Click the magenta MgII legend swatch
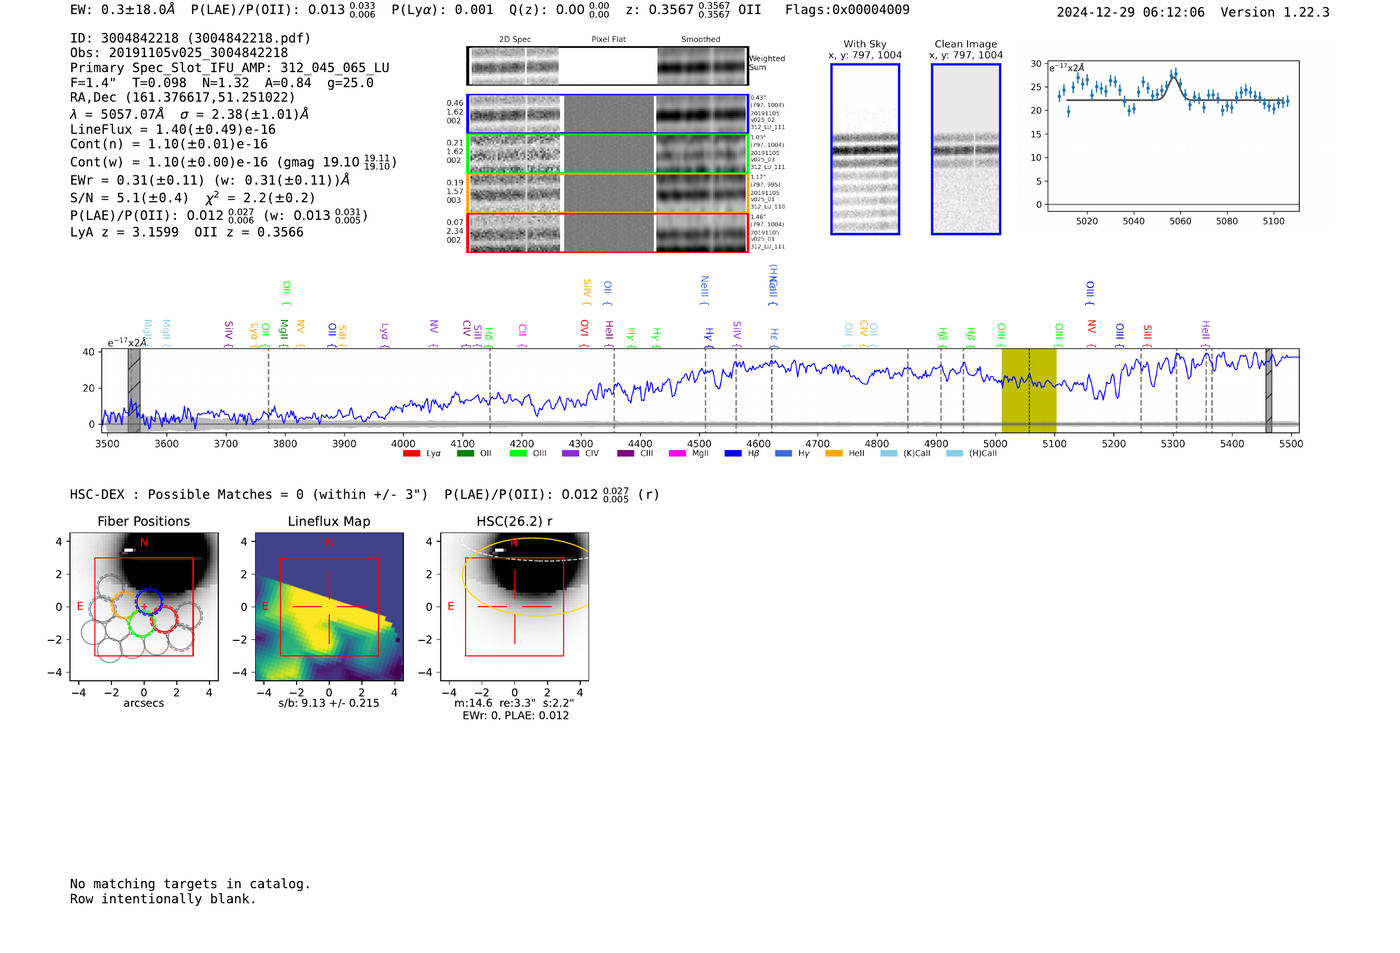 click(677, 454)
